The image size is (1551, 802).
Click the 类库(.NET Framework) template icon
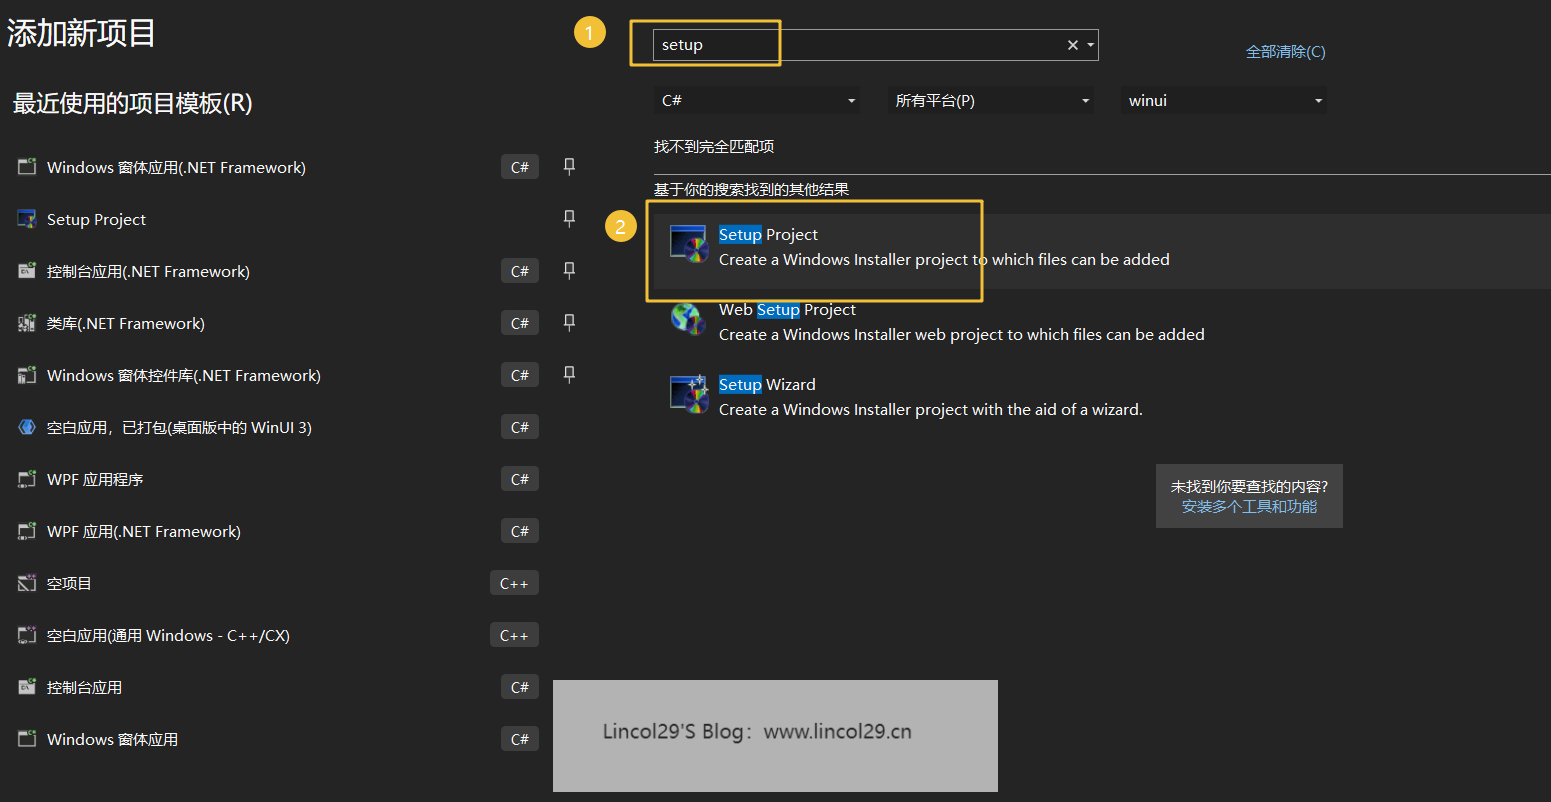coord(26,322)
